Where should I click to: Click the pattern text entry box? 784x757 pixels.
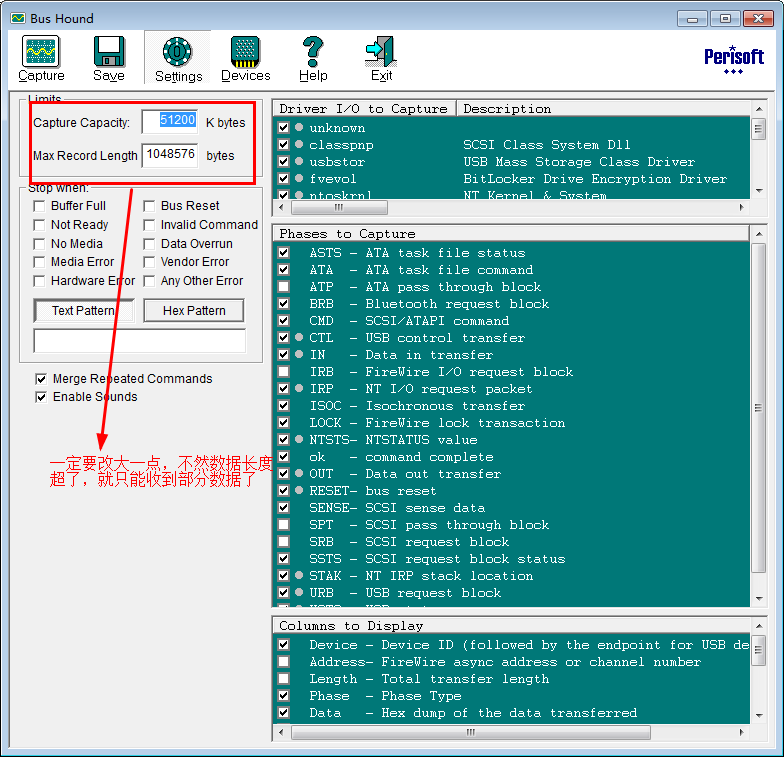(x=140, y=341)
